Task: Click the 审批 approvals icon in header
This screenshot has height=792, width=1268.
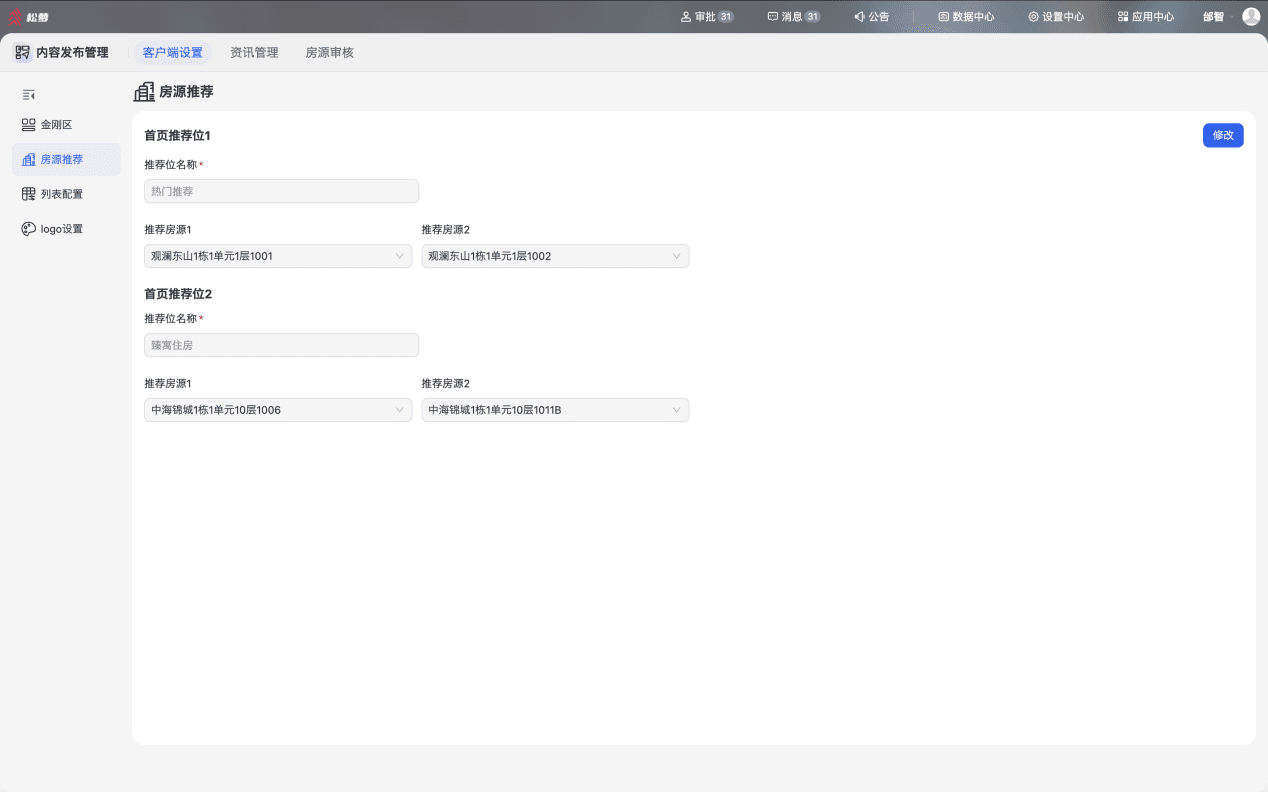Action: click(686, 17)
